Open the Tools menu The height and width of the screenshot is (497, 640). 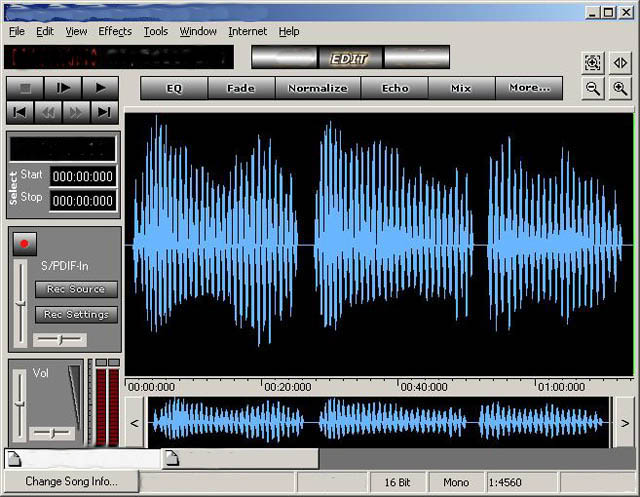click(156, 31)
